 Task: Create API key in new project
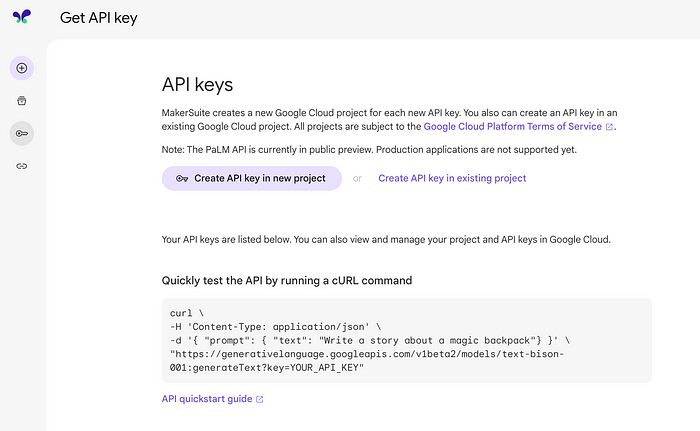tap(252, 178)
